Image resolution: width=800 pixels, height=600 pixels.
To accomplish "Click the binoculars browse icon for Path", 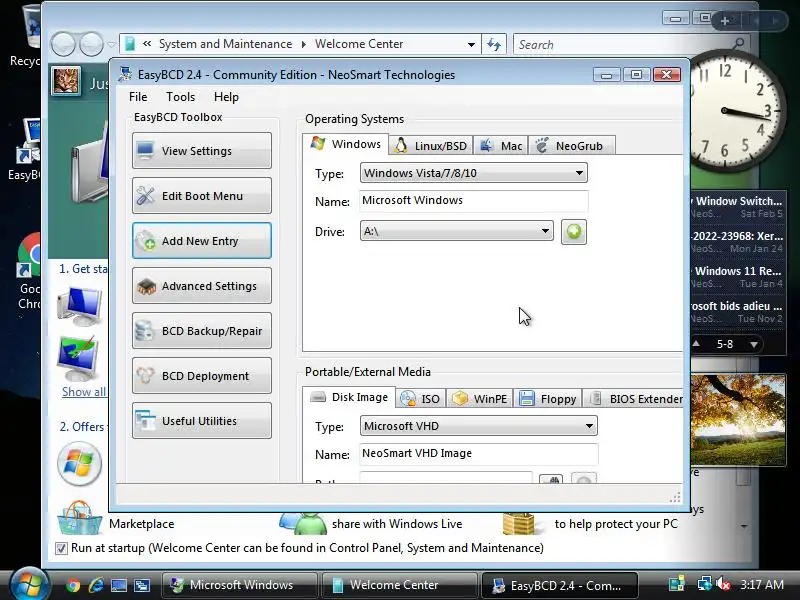I will [551, 480].
